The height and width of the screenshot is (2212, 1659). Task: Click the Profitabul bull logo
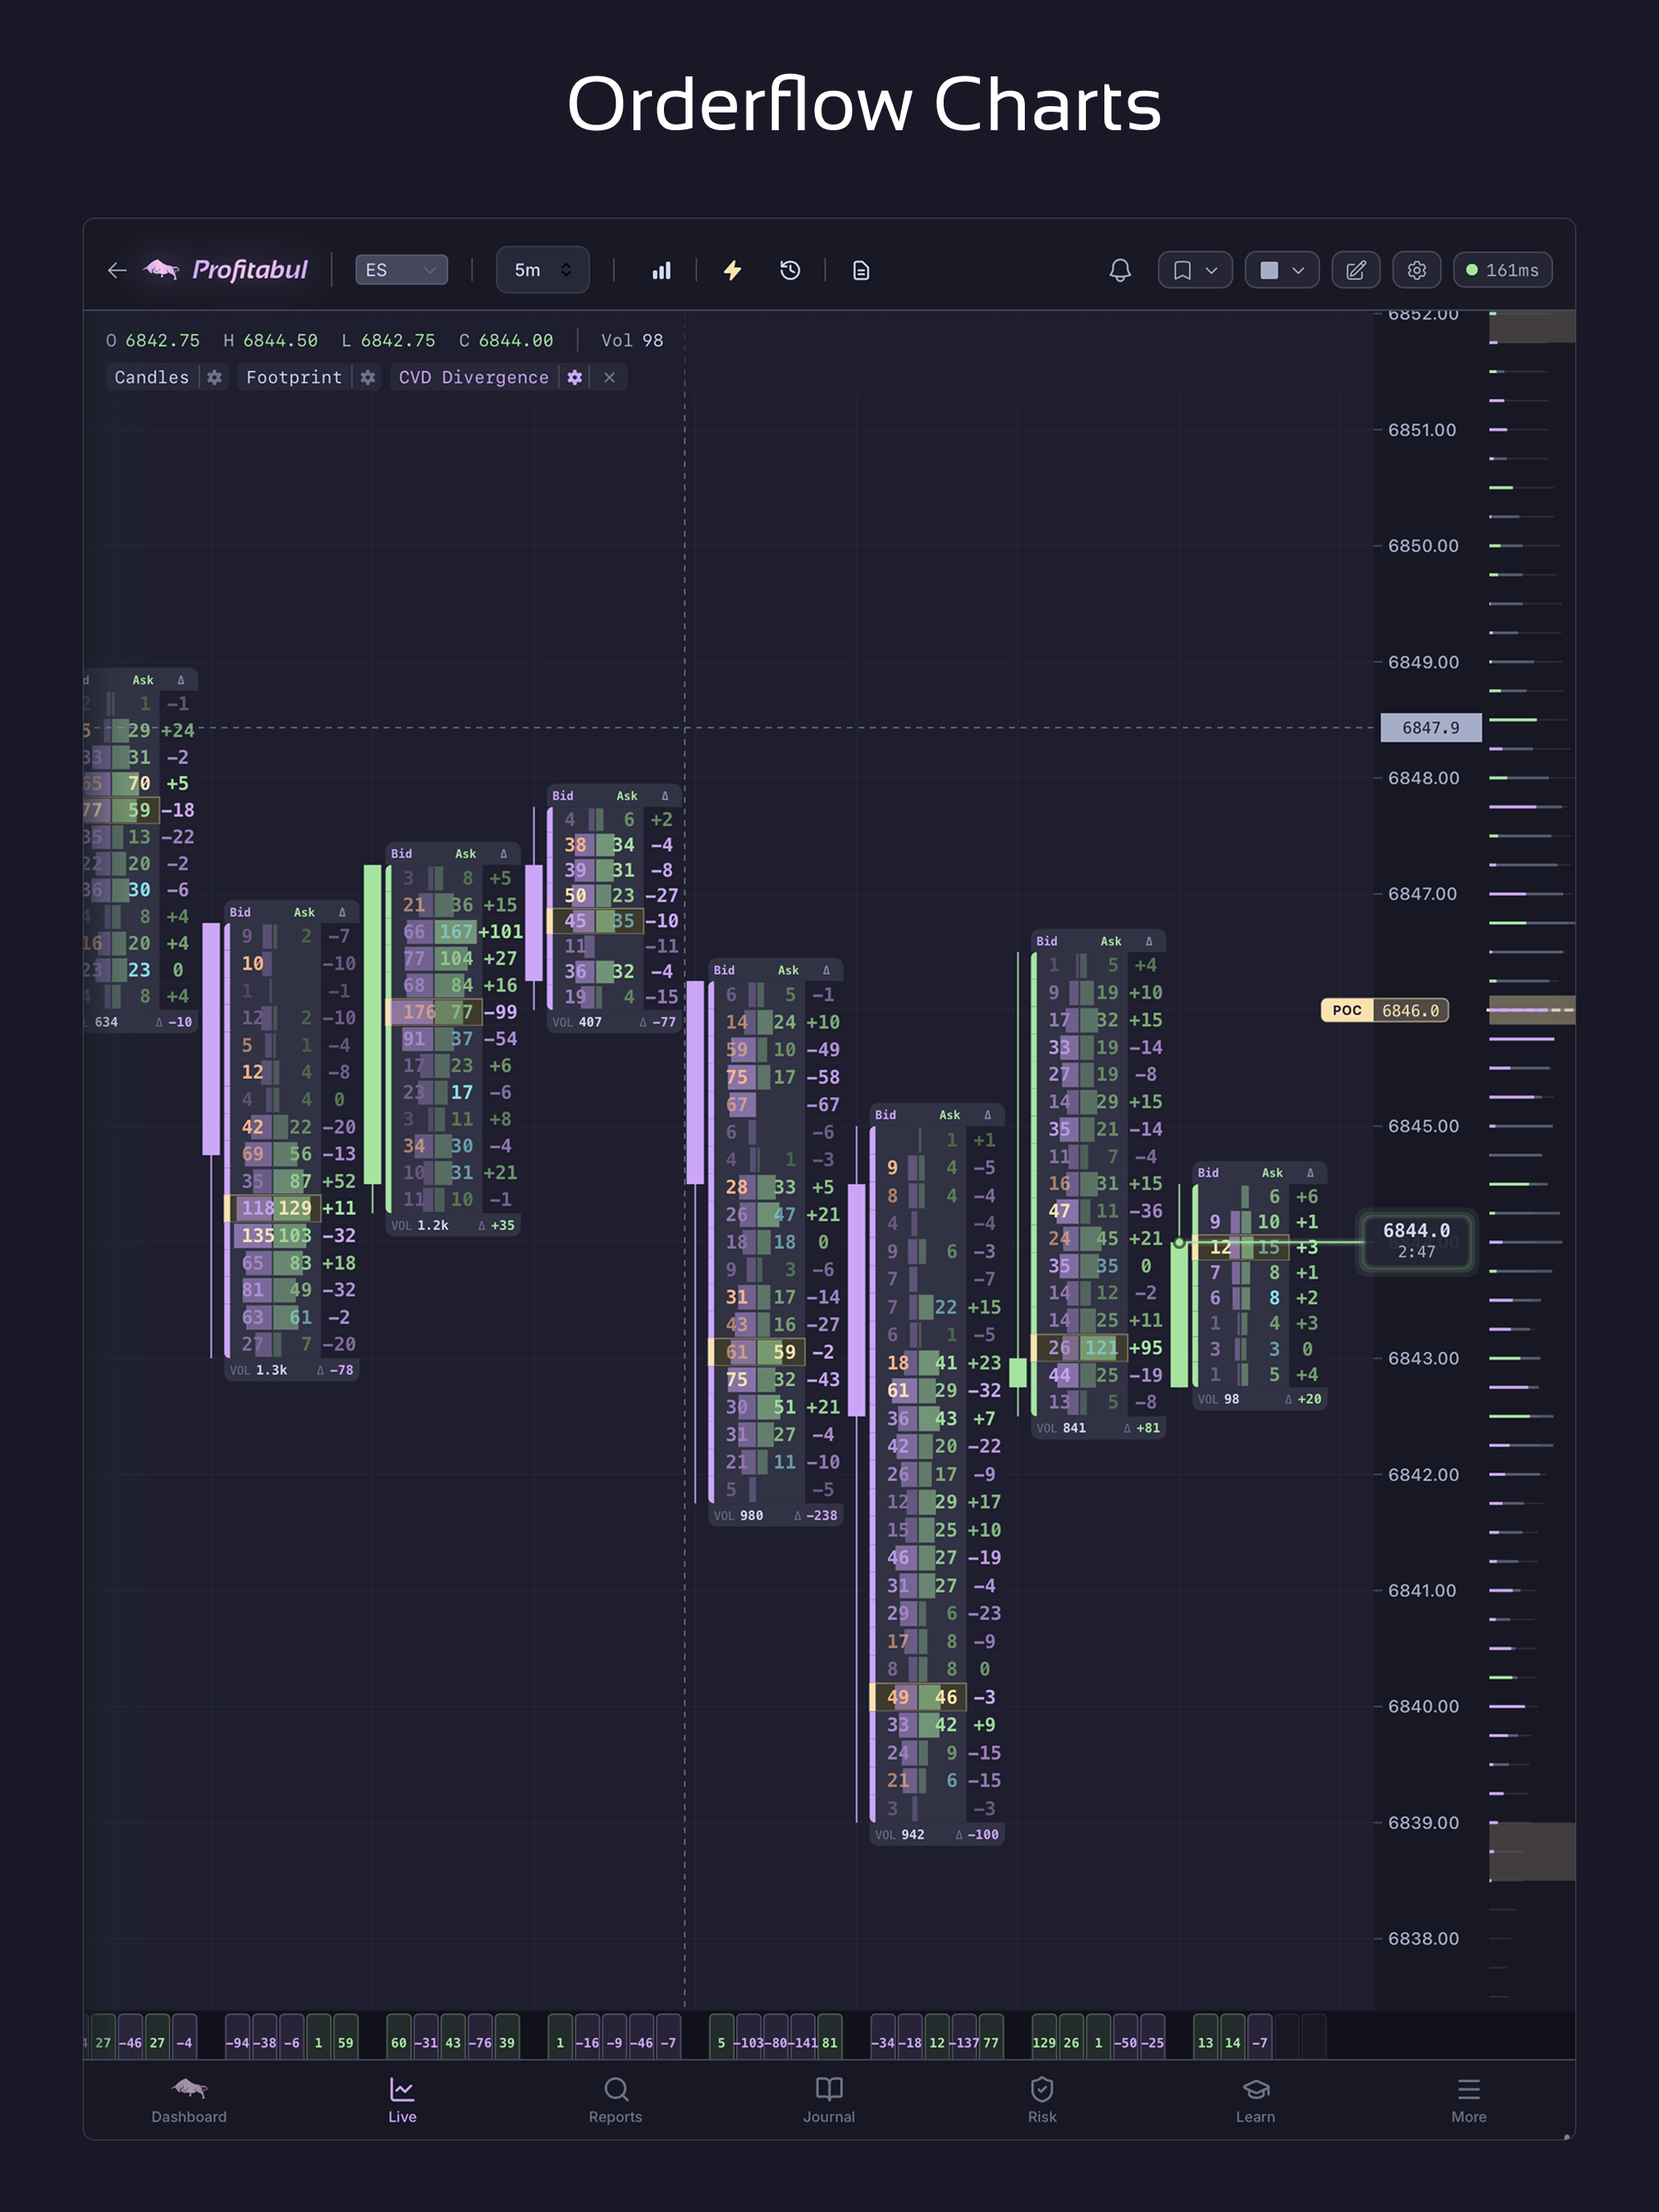point(162,269)
